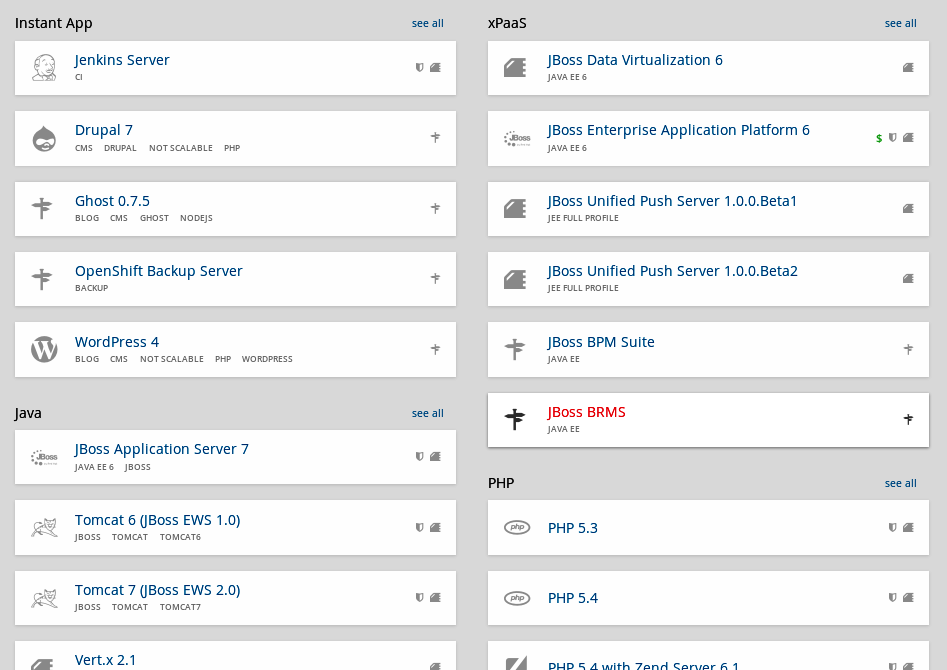Click the shield icon in the Jenkins Server row
The height and width of the screenshot is (670, 947).
[x=419, y=68]
